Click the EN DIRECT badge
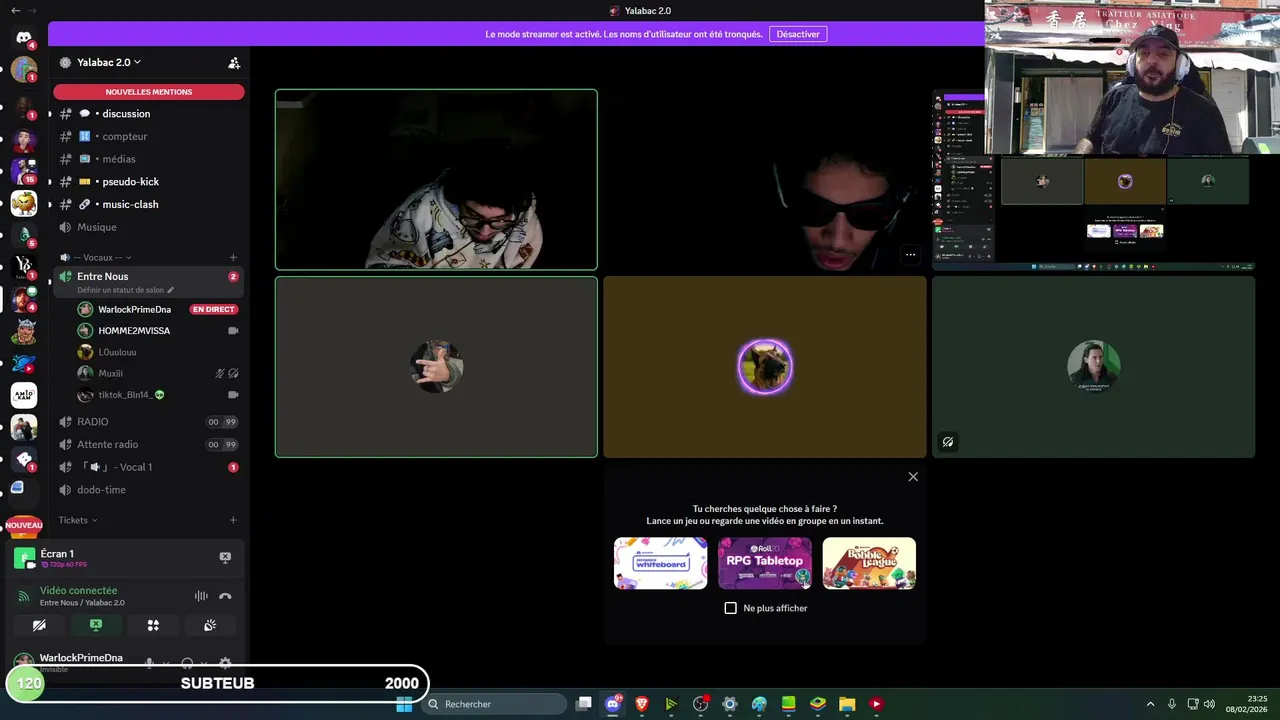The width and height of the screenshot is (1280, 720). (214, 309)
